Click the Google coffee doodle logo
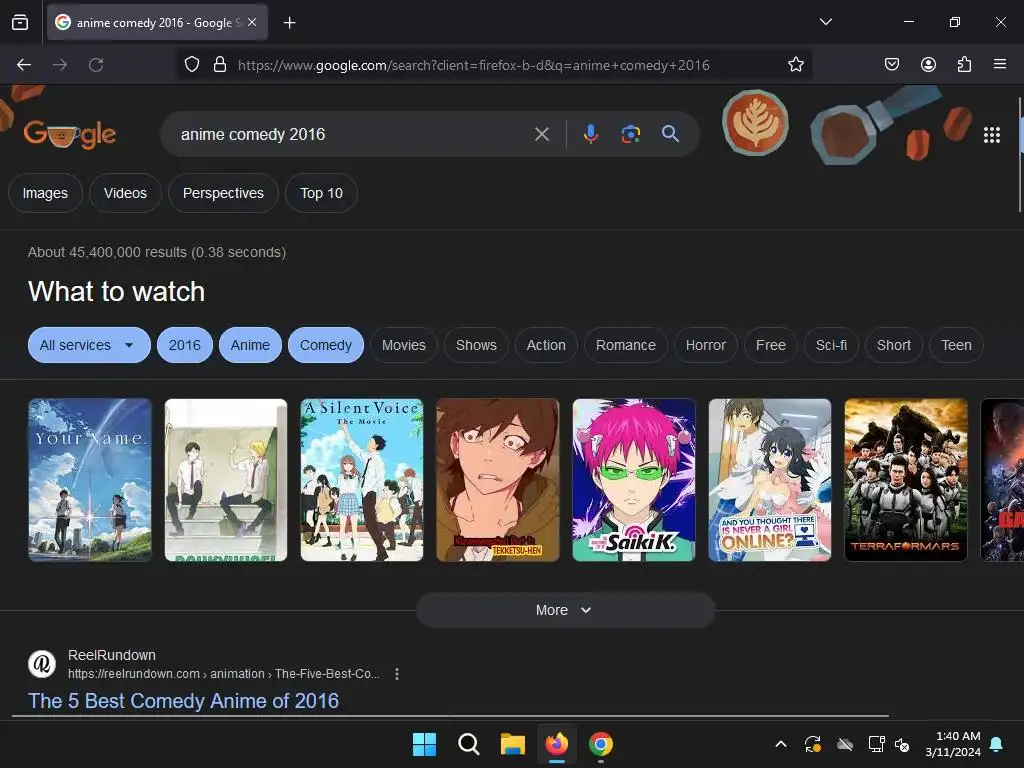Image resolution: width=1024 pixels, height=768 pixels. pyautogui.click(x=70, y=133)
